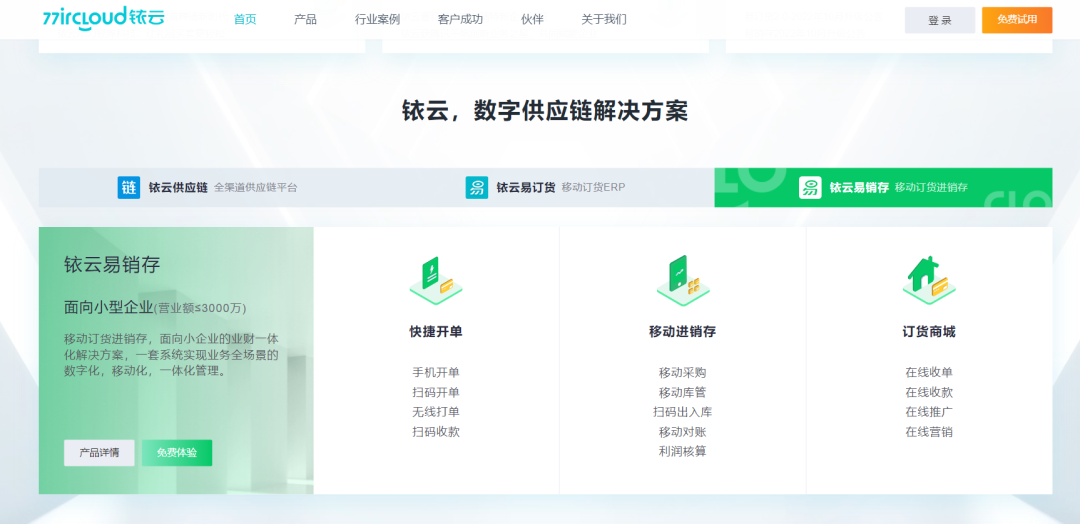Click the 快捷开单 illustration icon
The height and width of the screenshot is (524, 1080).
tap(436, 280)
